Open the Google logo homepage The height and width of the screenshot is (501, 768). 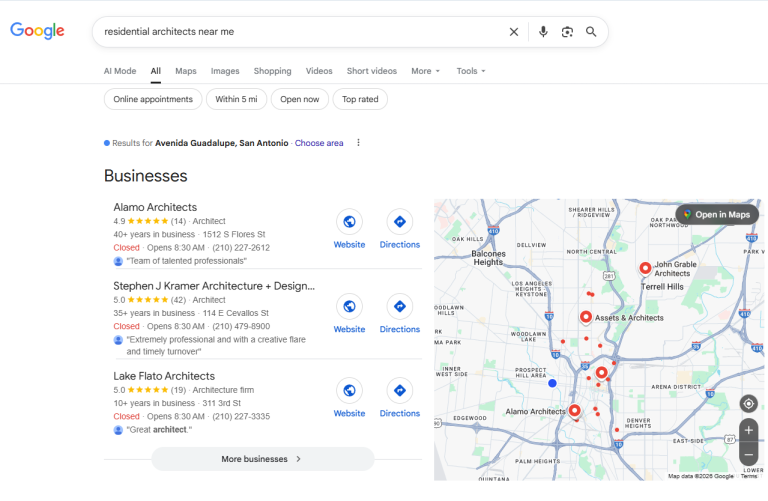pos(37,30)
